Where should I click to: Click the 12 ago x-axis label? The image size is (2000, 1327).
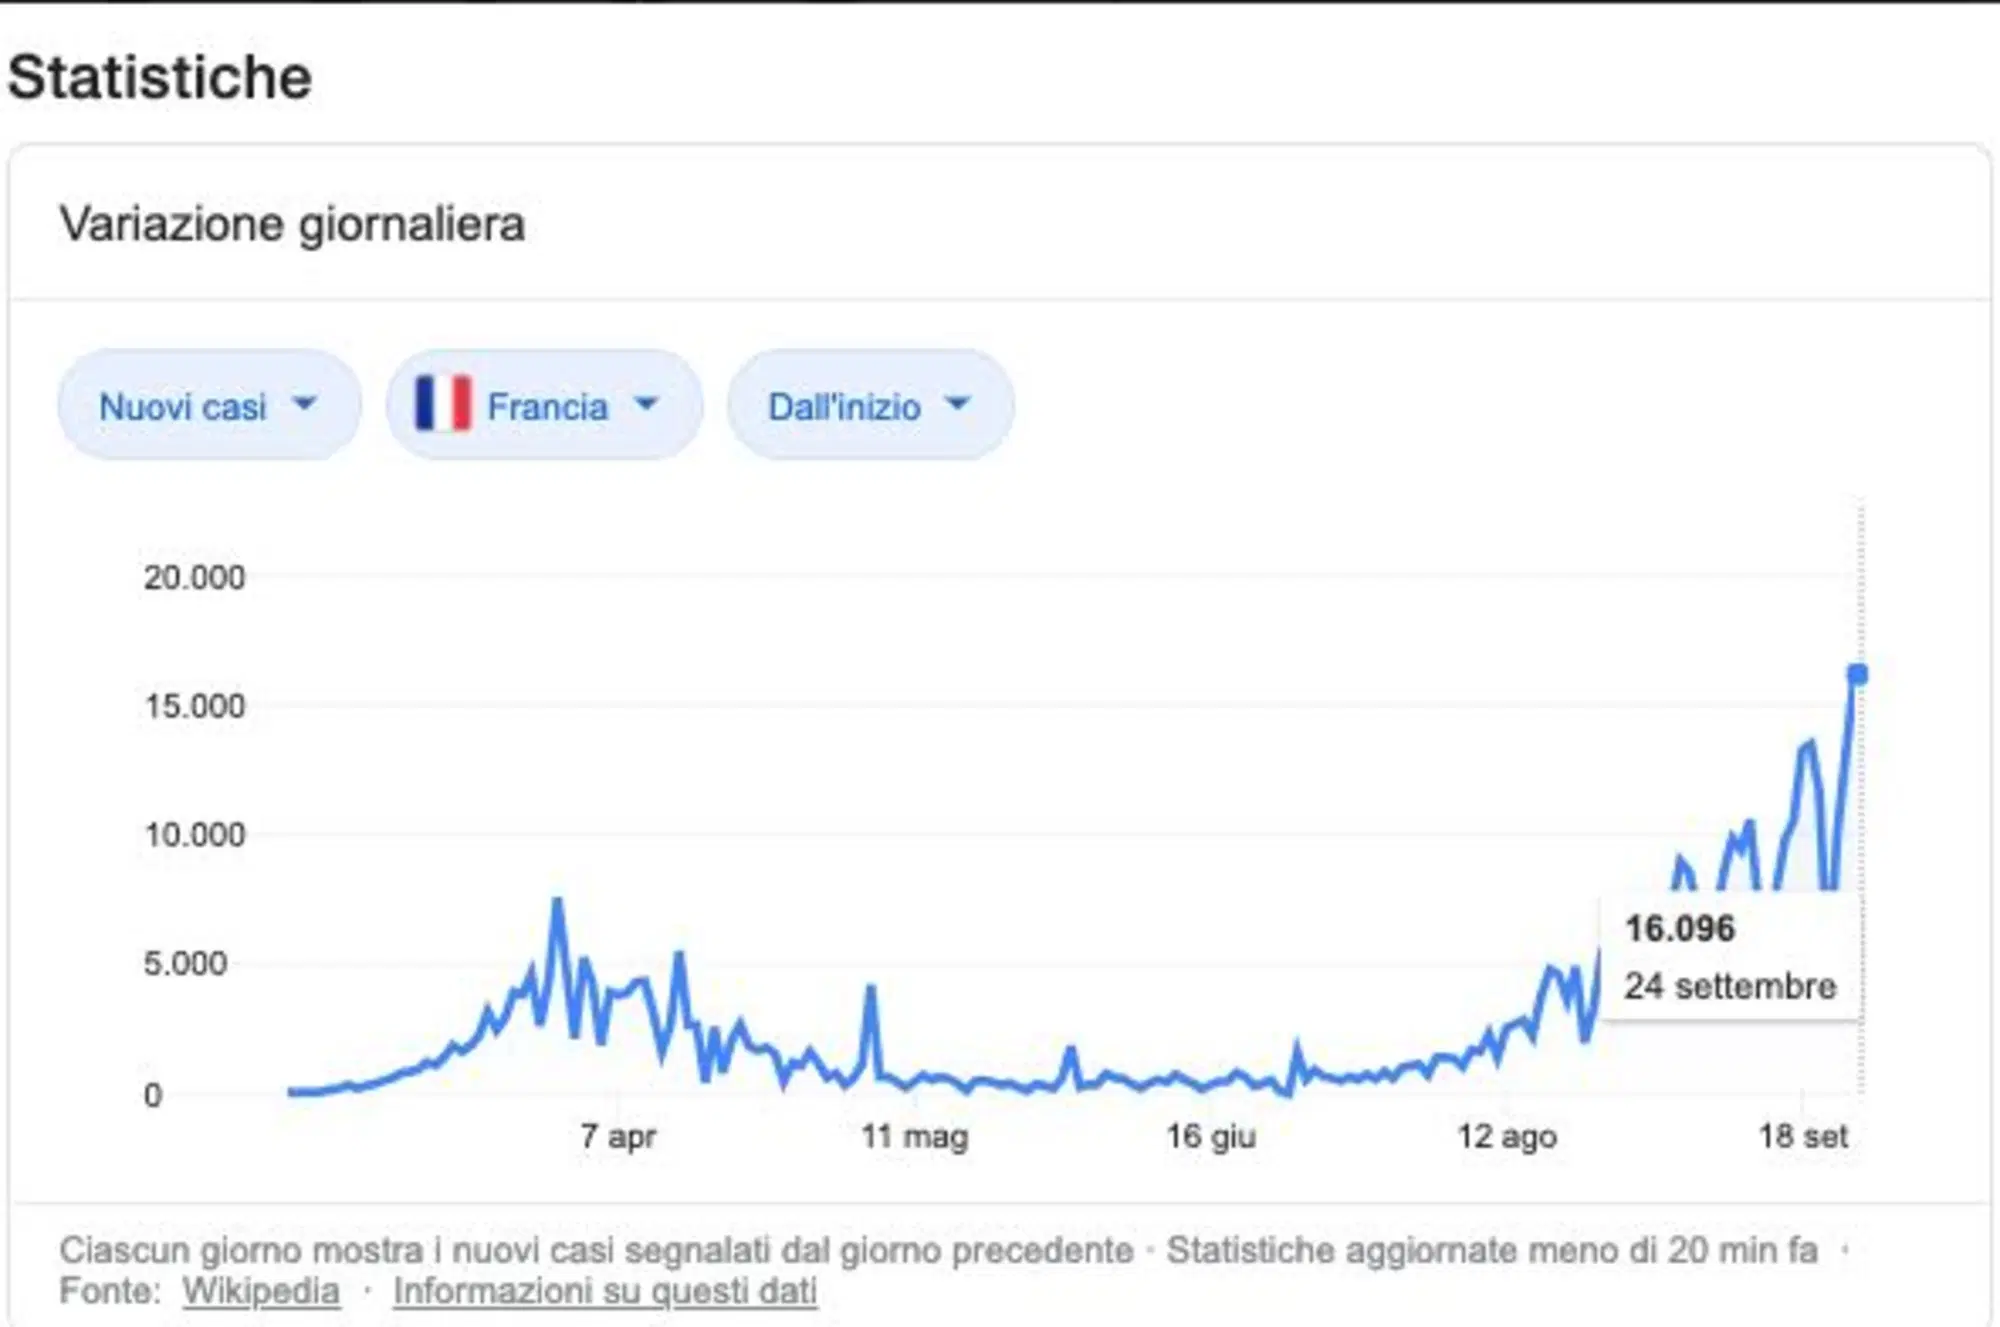(x=1507, y=1136)
